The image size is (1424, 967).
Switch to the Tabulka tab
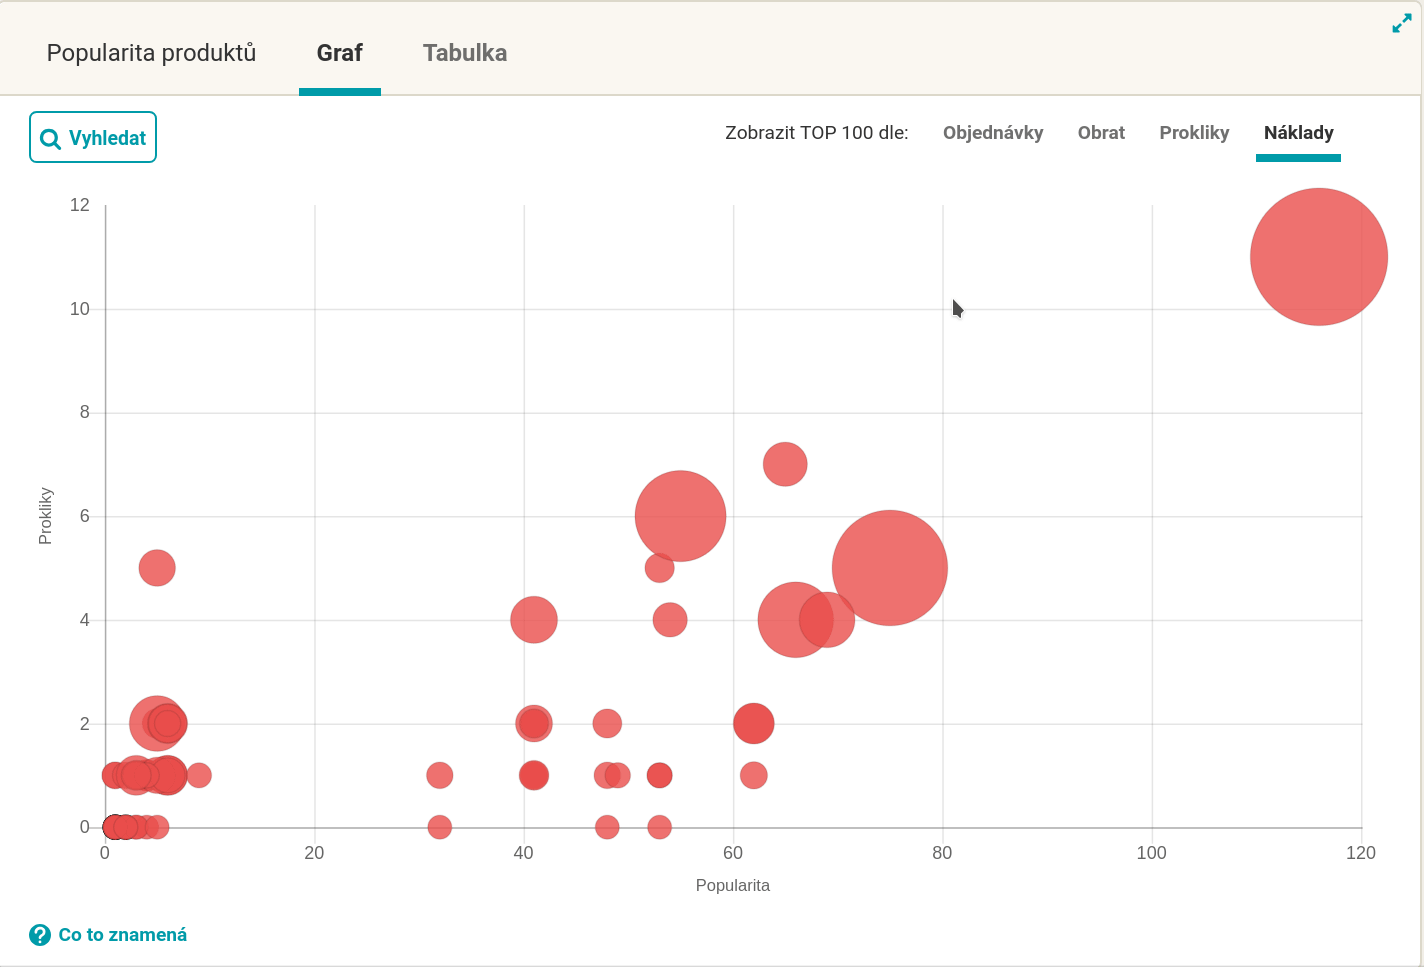pos(464,53)
